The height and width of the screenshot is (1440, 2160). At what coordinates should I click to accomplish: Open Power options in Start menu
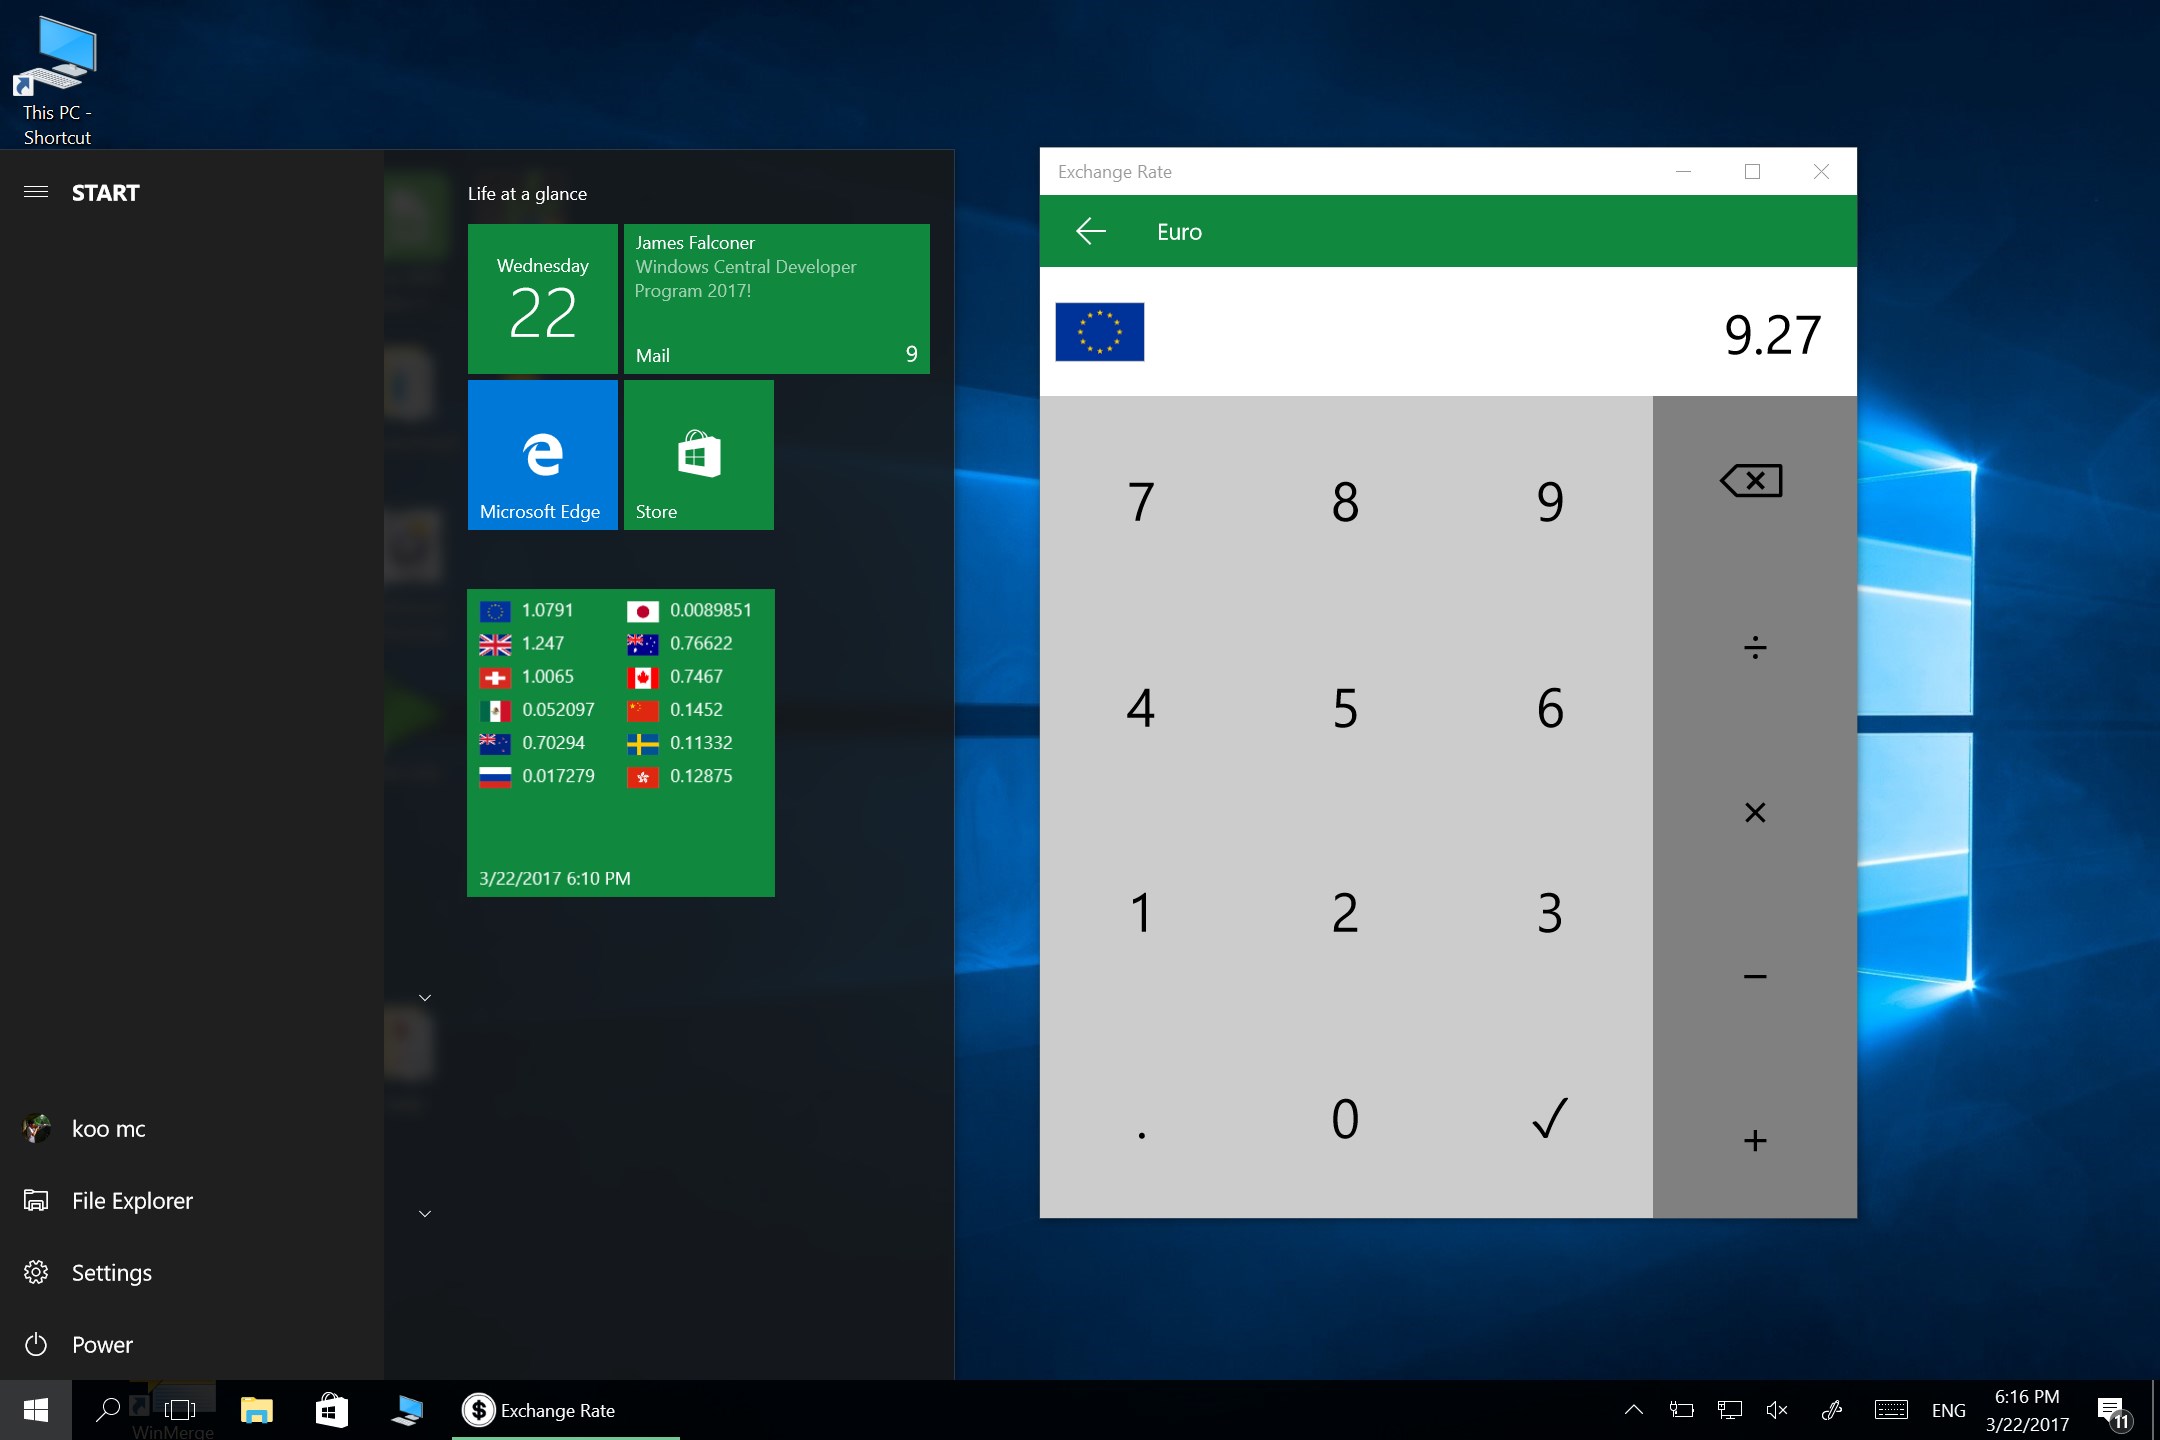(x=100, y=1345)
